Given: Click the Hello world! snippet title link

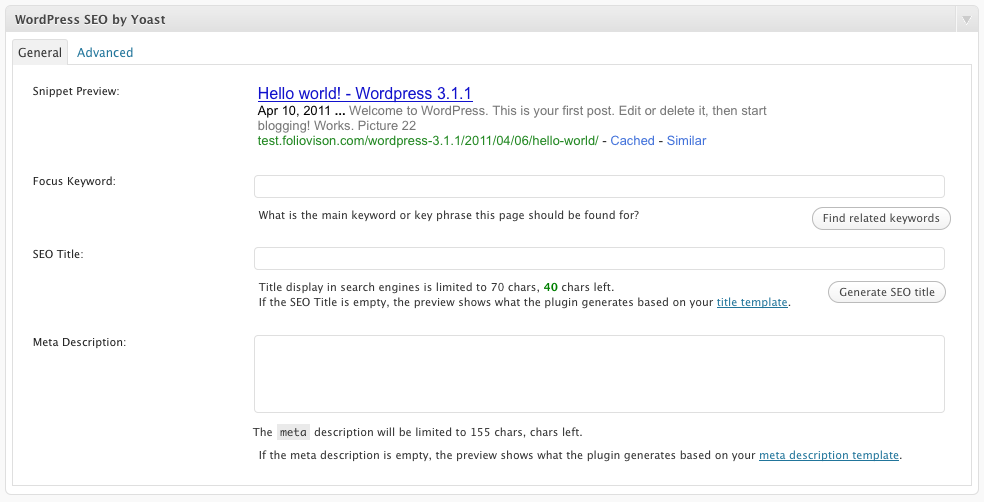Looking at the screenshot, I should (365, 94).
